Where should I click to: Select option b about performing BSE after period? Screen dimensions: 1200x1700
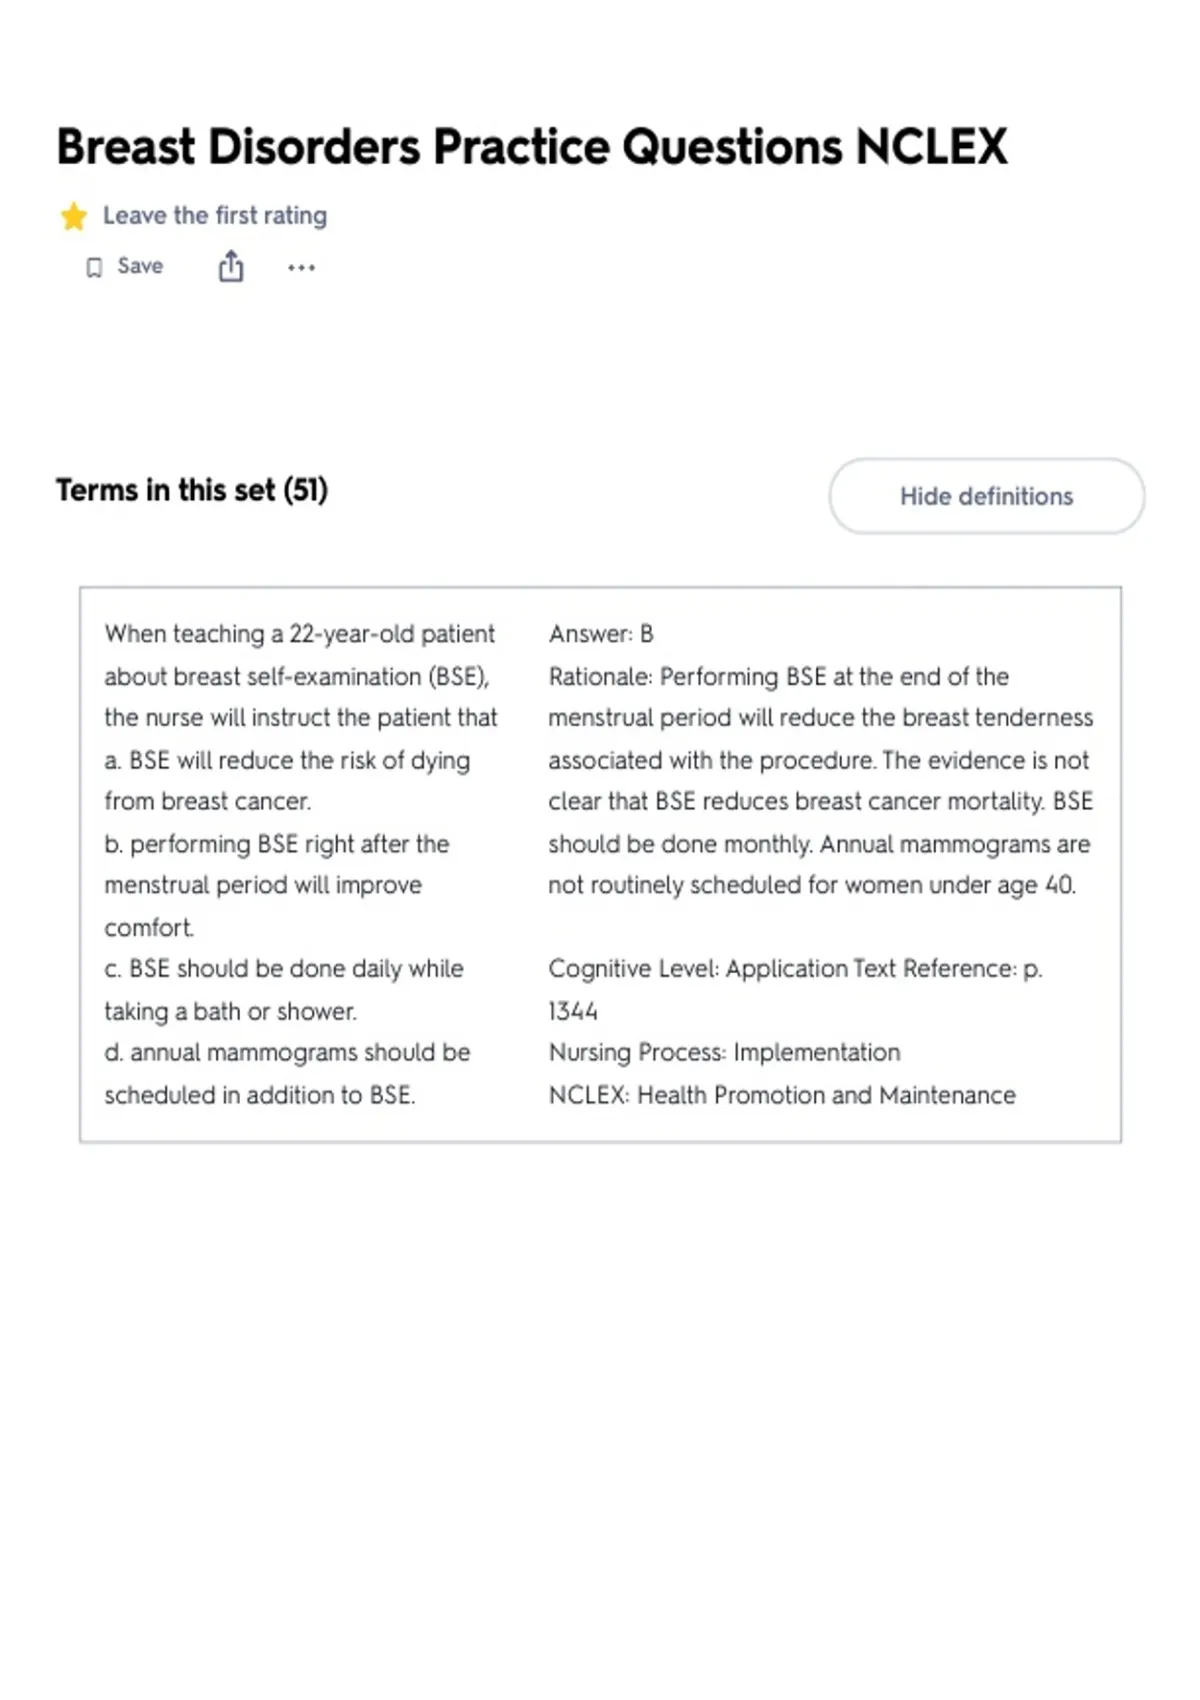[277, 885]
